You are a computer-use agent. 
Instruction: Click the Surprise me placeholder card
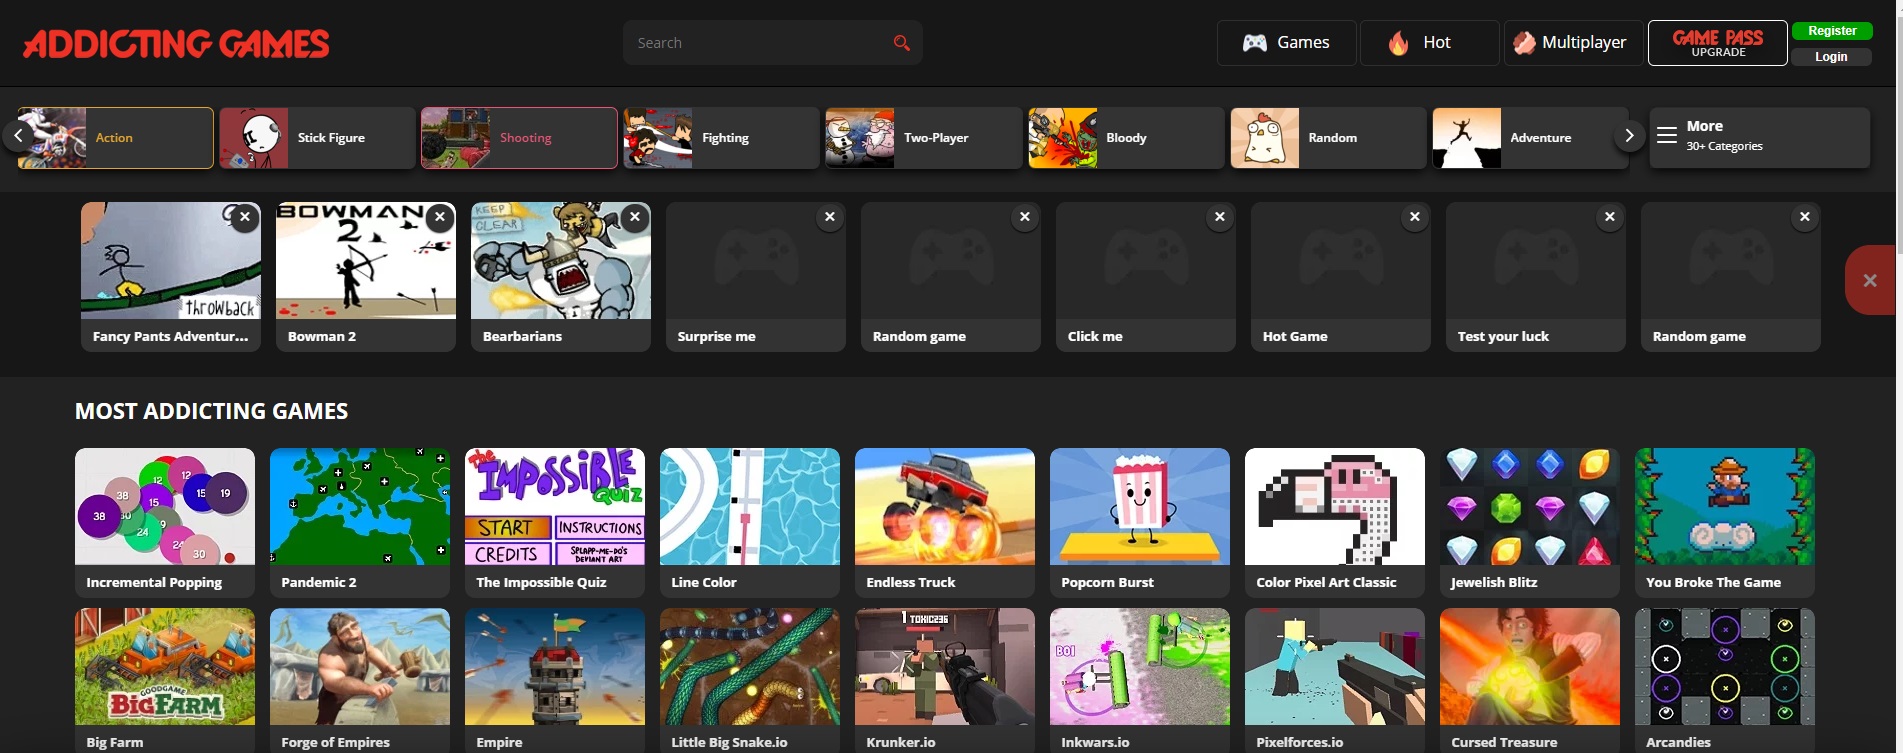756,277
